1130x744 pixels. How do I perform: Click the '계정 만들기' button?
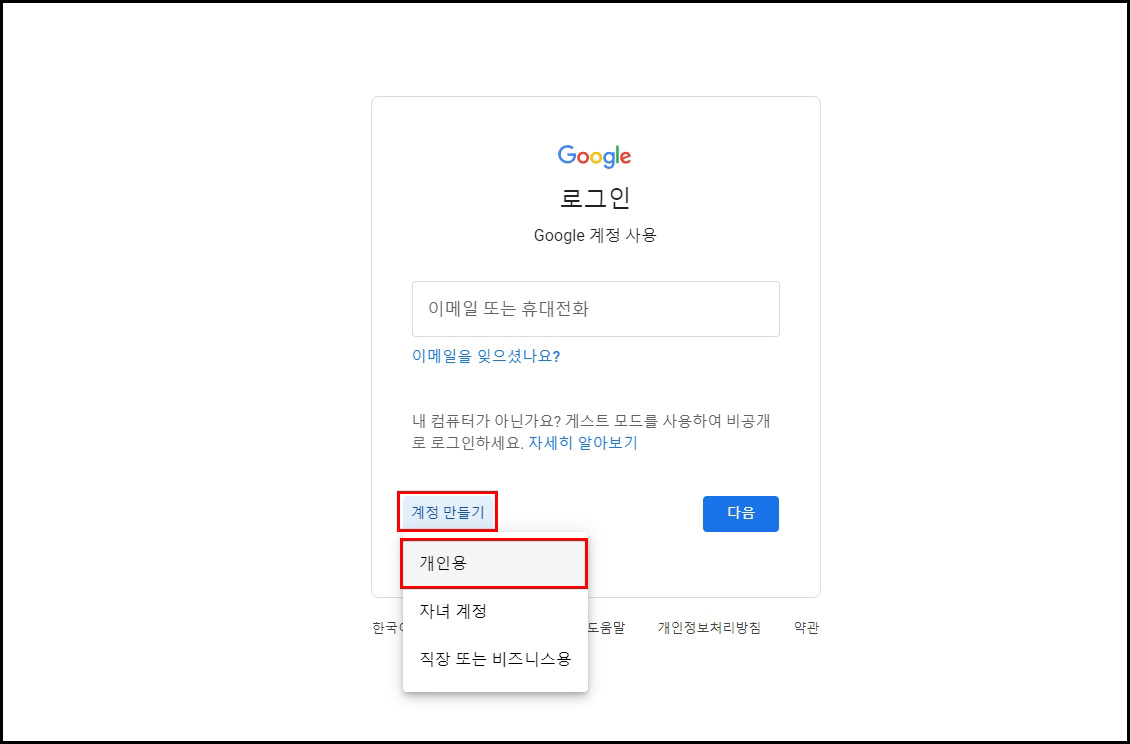click(x=448, y=513)
